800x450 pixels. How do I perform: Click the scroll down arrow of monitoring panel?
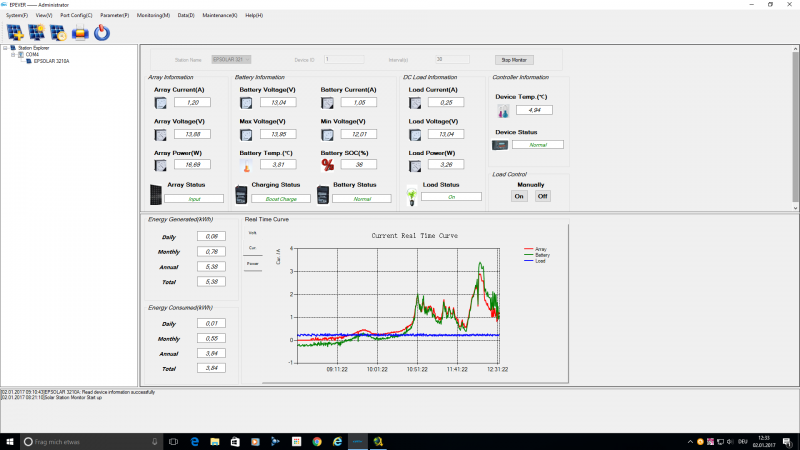(795, 208)
